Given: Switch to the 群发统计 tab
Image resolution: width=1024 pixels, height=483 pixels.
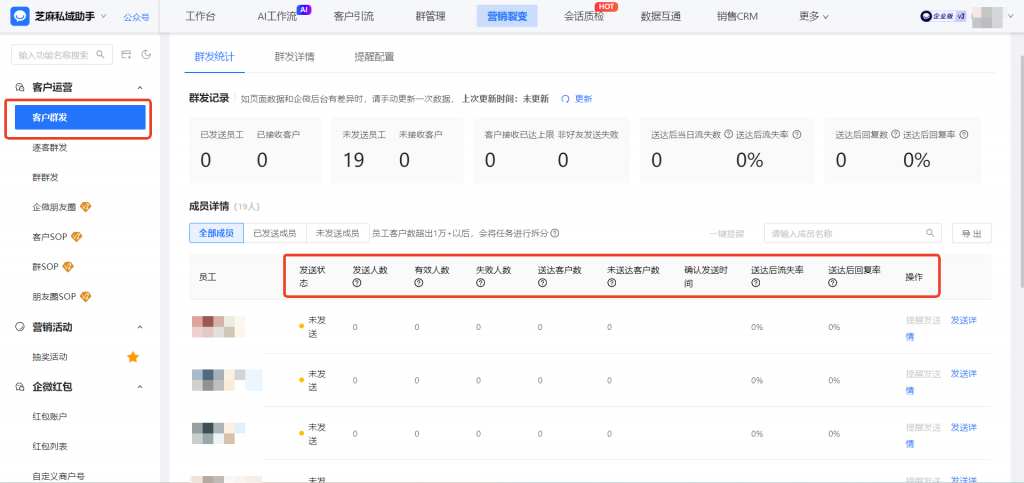Looking at the screenshot, I should pyautogui.click(x=214, y=57).
